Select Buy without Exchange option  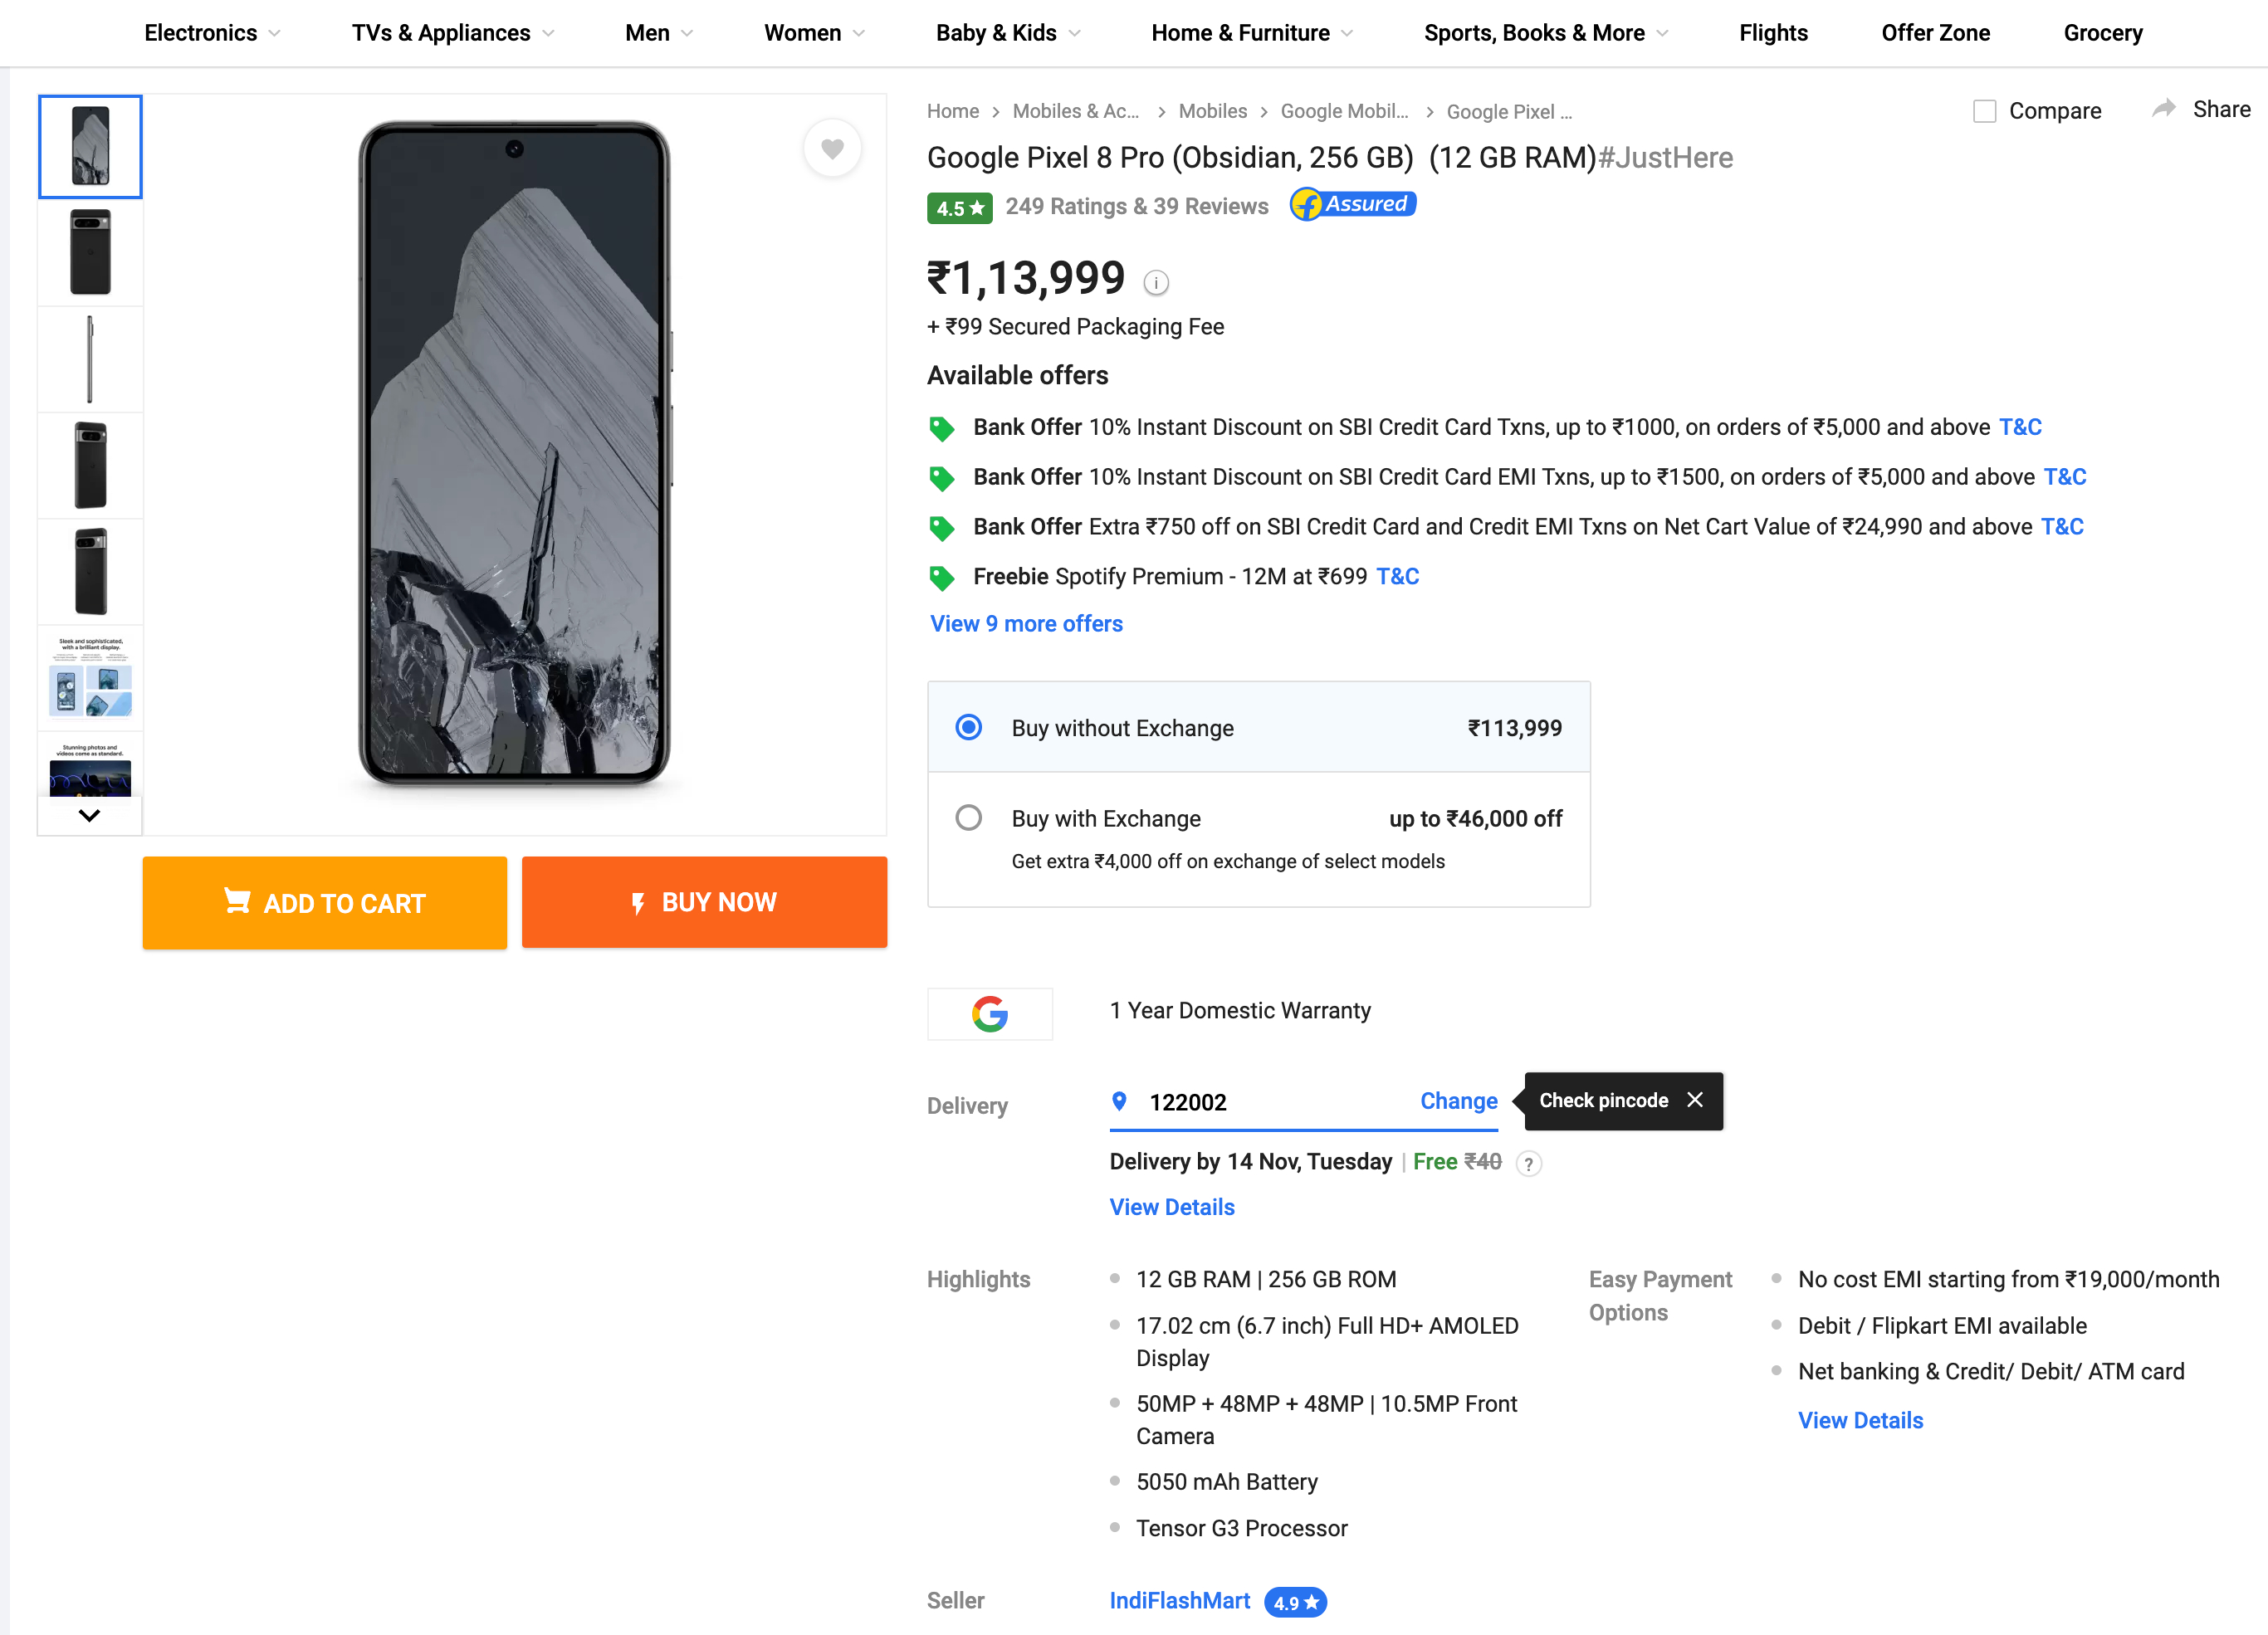(968, 727)
